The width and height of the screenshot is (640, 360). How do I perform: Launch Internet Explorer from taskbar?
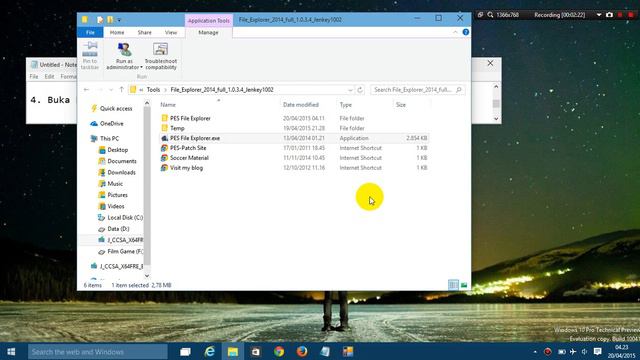(210, 351)
